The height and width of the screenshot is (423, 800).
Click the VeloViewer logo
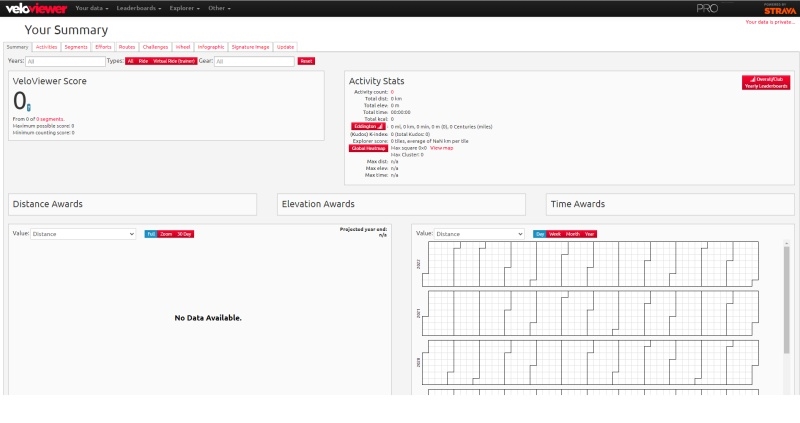click(36, 9)
